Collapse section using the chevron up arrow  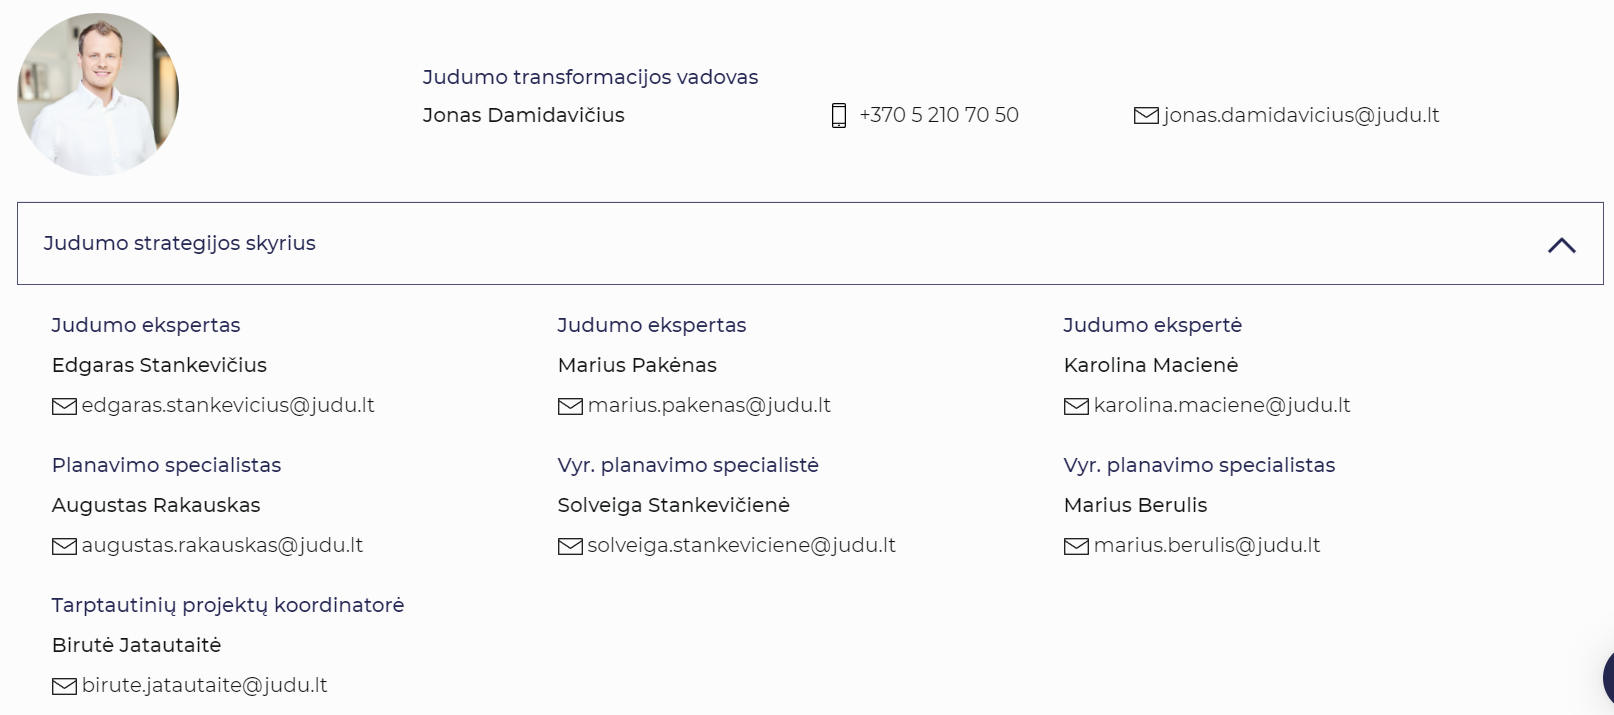[x=1561, y=245]
